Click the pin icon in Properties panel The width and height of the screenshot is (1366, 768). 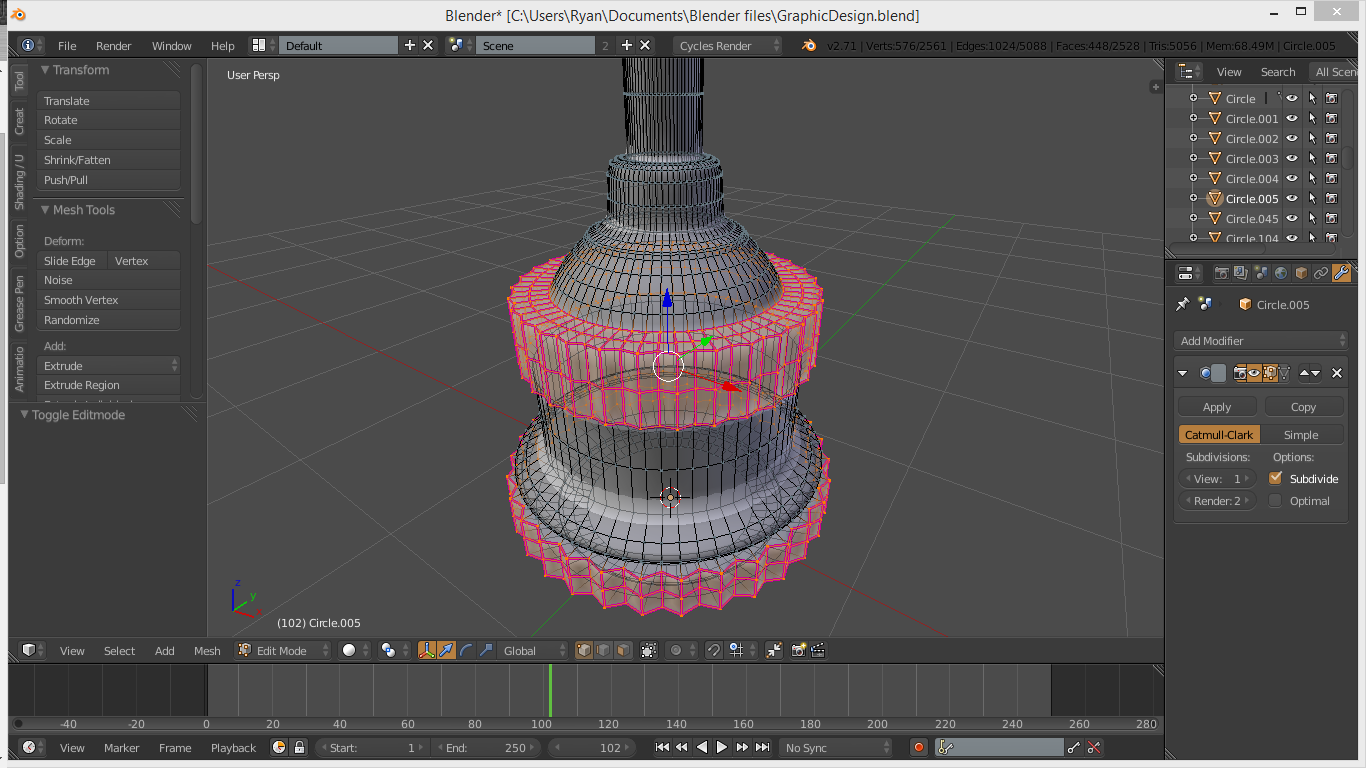pyautogui.click(x=1183, y=304)
